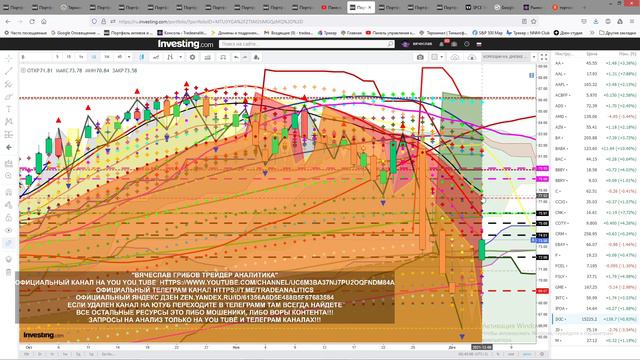Screen dimensions: 640x360
Task: Show more bookmarks with the overflow chevron
Action: 592,33
